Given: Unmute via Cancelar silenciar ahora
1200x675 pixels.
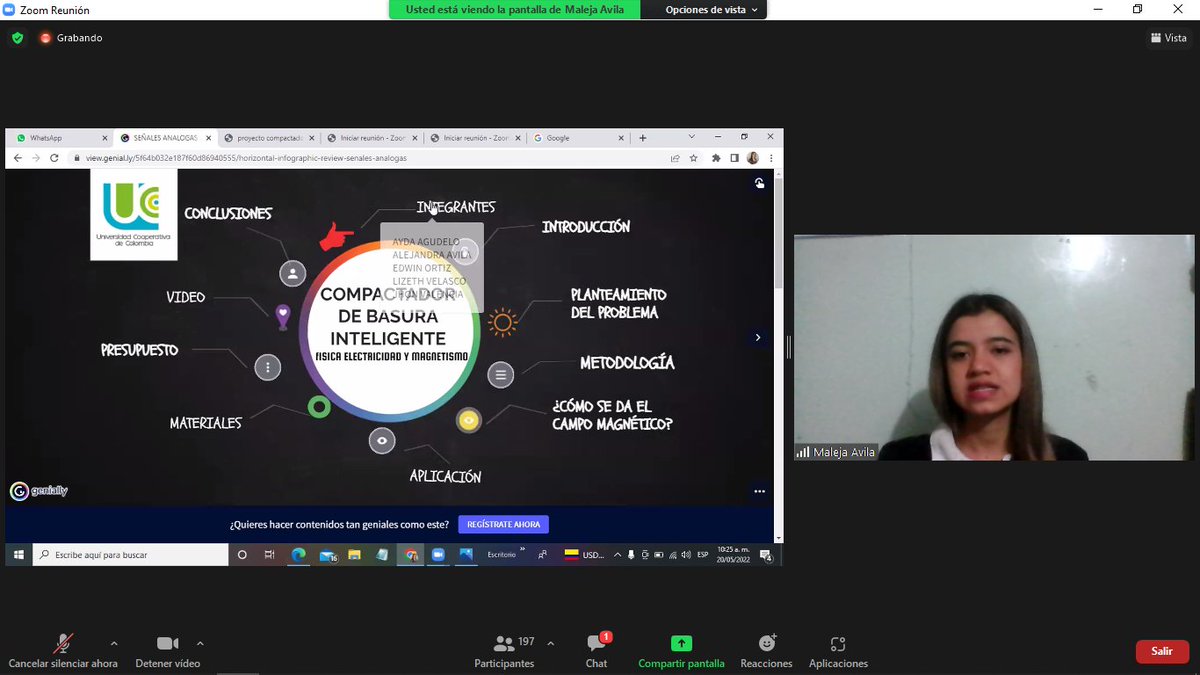Looking at the screenshot, I should [x=63, y=650].
